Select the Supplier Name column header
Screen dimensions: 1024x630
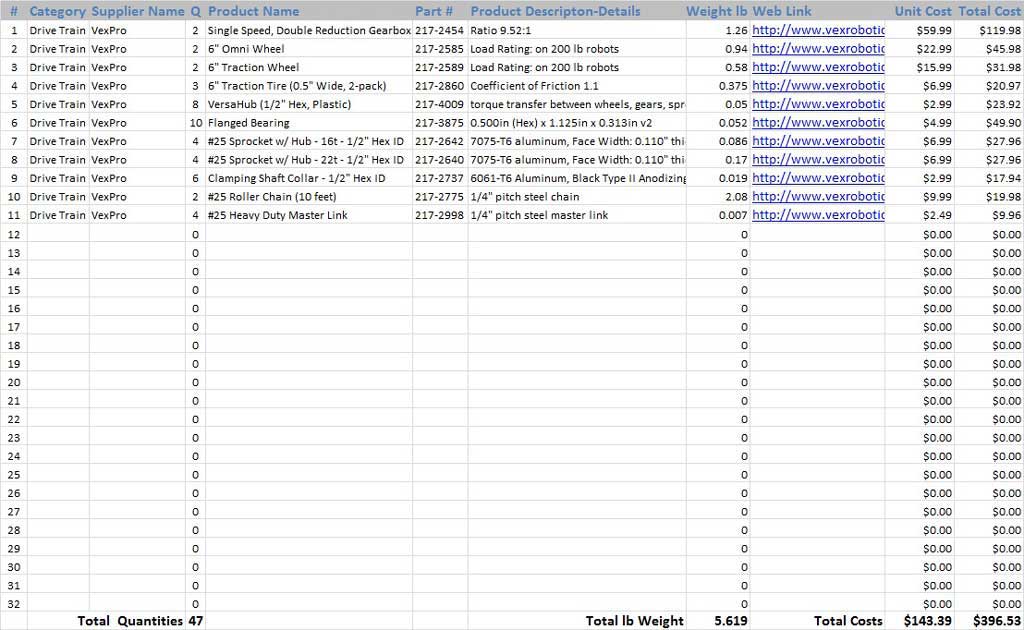click(x=137, y=11)
